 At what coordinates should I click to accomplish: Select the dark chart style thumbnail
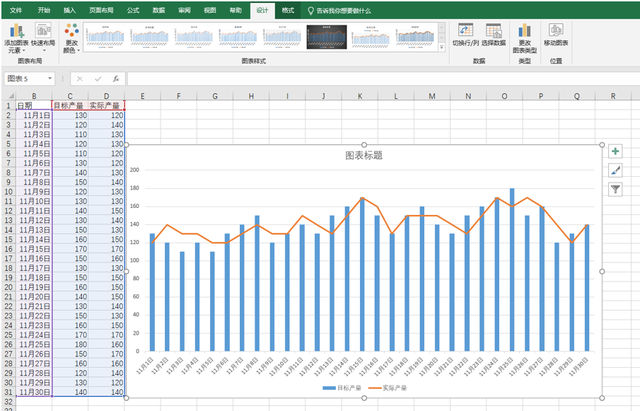tap(326, 37)
